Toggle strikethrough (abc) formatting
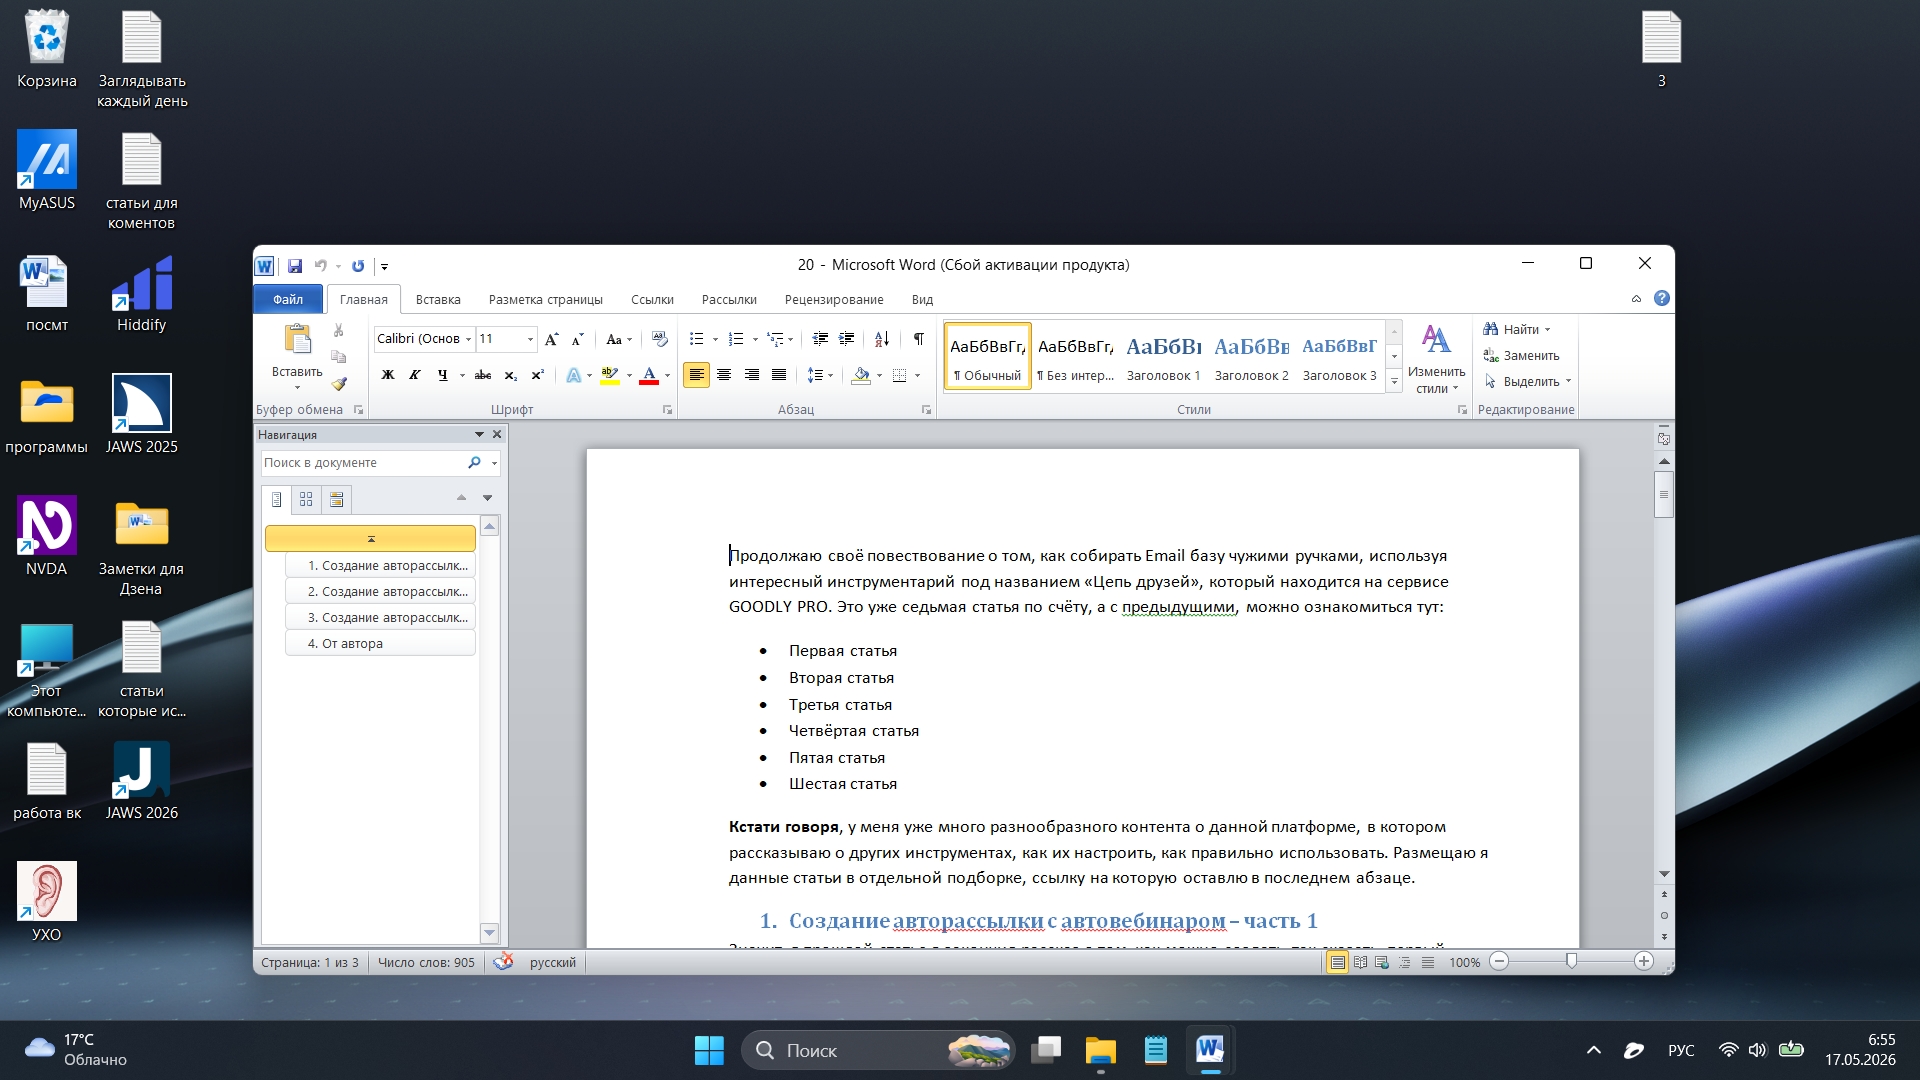 [x=483, y=376]
